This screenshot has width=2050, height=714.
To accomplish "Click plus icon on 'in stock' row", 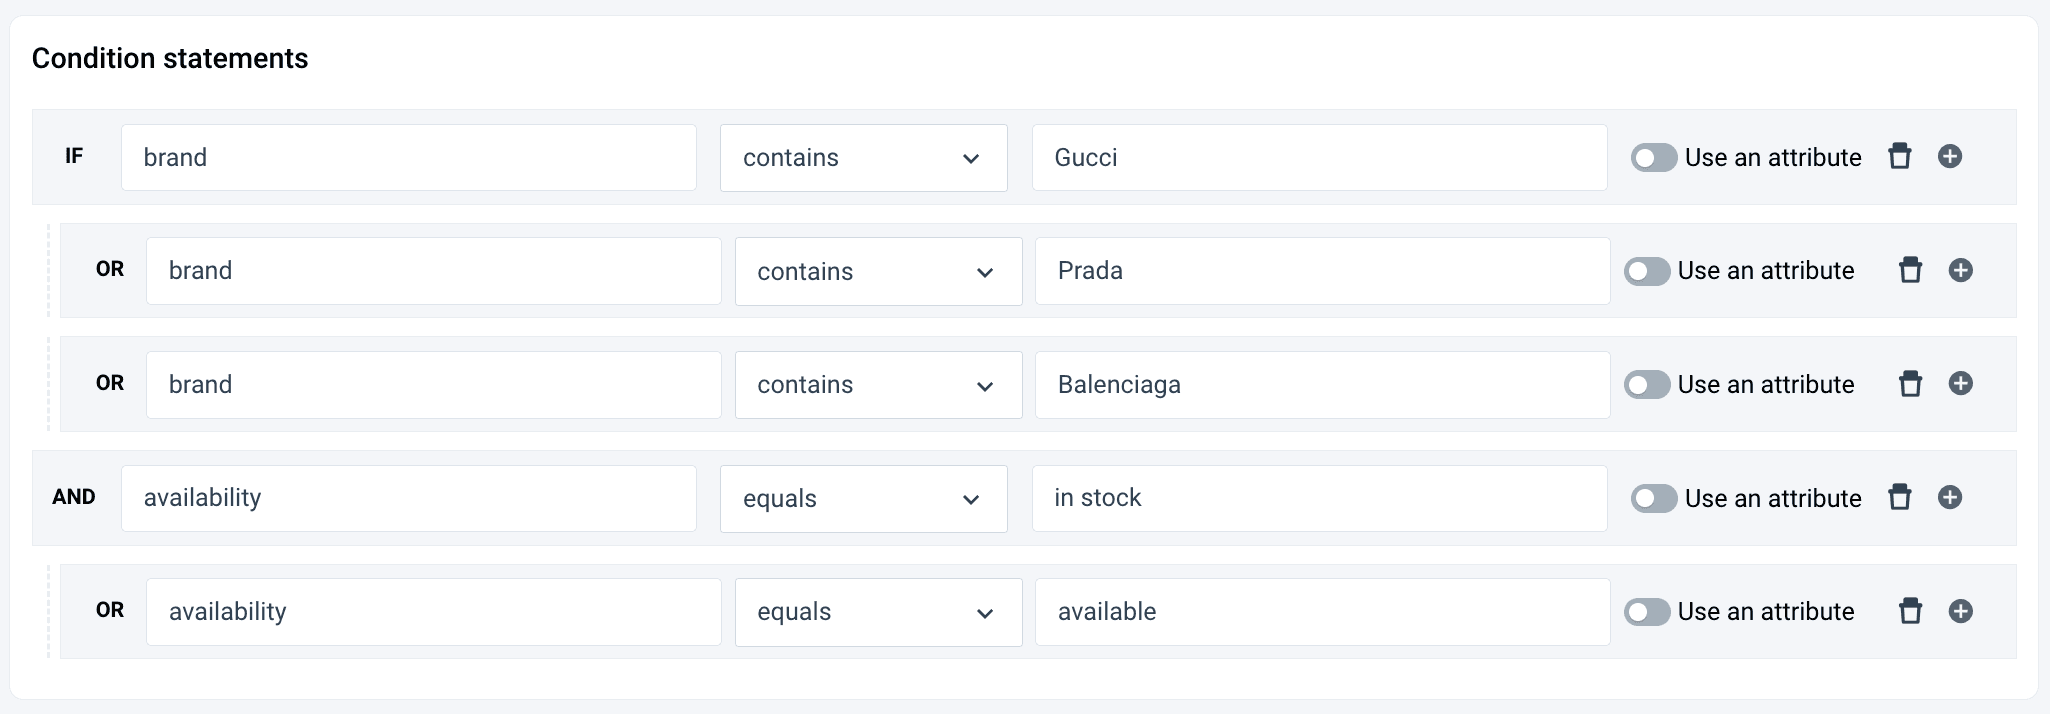I will tap(1949, 498).
